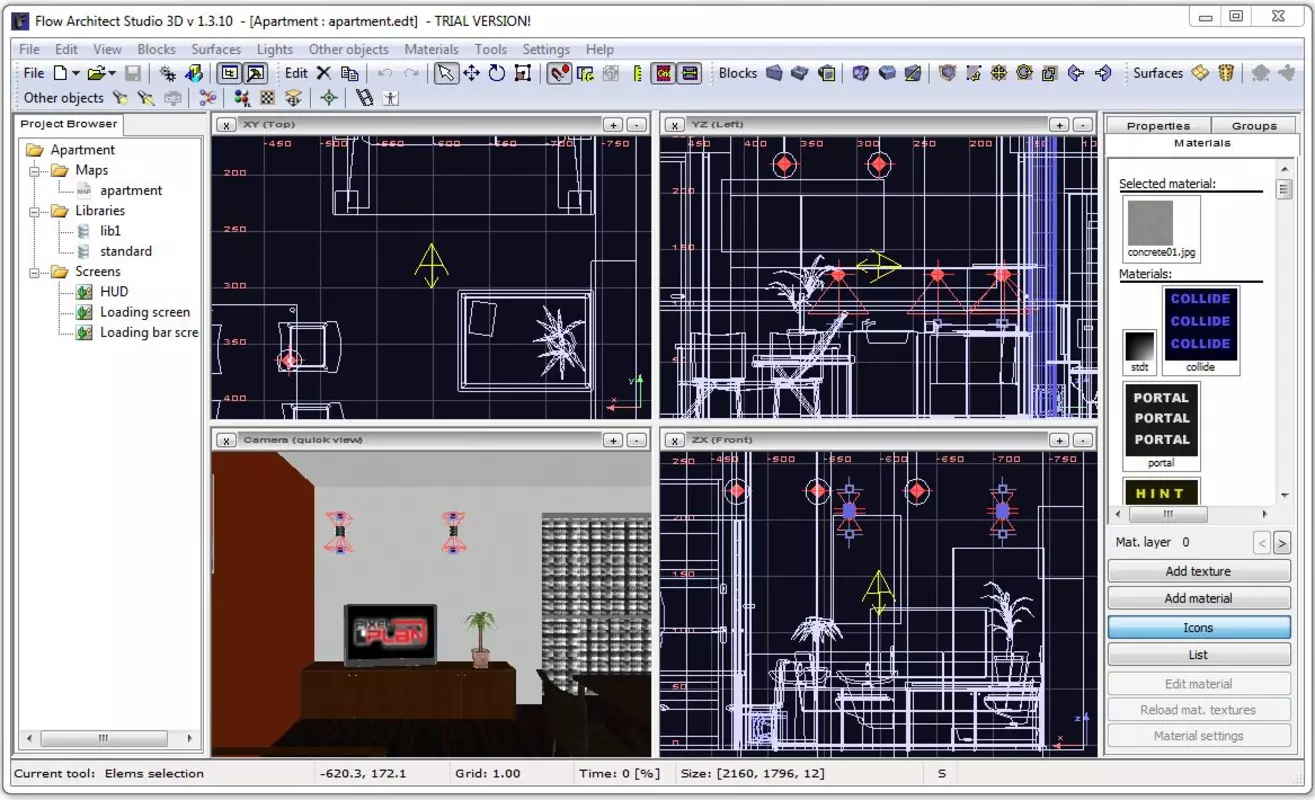Viewport: 1315px width, 800px height.
Task: Click the Open folder icon in toolbar
Action: [x=96, y=73]
